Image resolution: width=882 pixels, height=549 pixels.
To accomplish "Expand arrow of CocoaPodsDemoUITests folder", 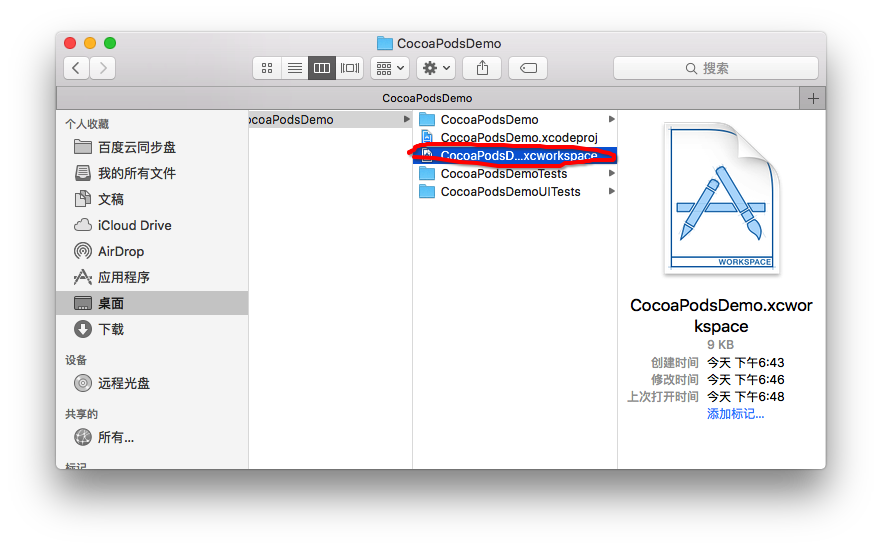I will [x=611, y=191].
